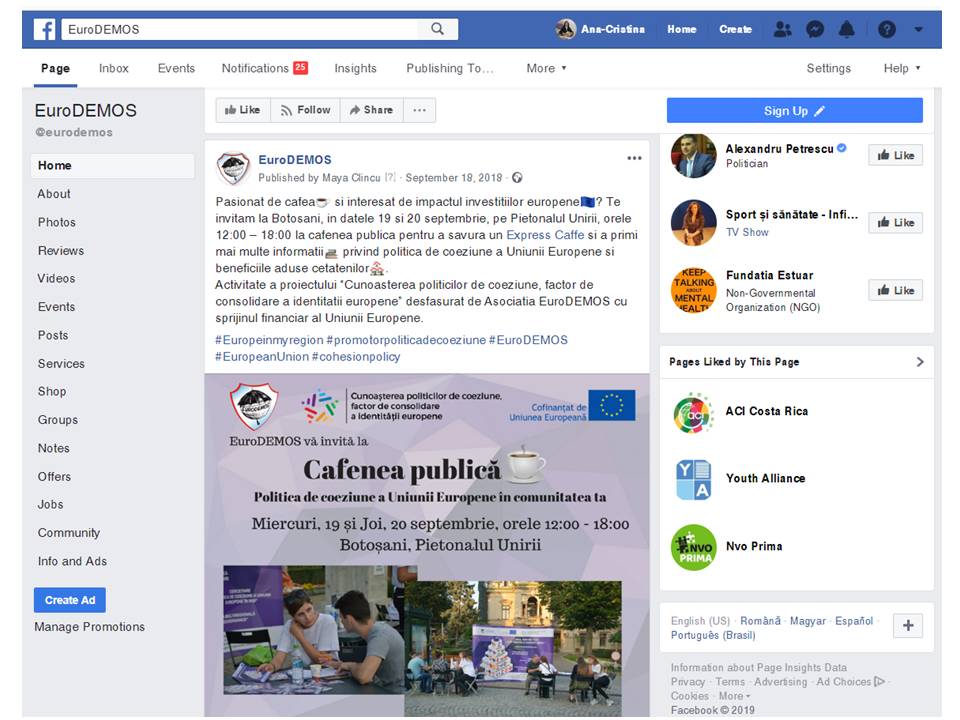The width and height of the screenshot is (960, 720).
Task: Like Sport și sănătate page
Action: point(896,223)
